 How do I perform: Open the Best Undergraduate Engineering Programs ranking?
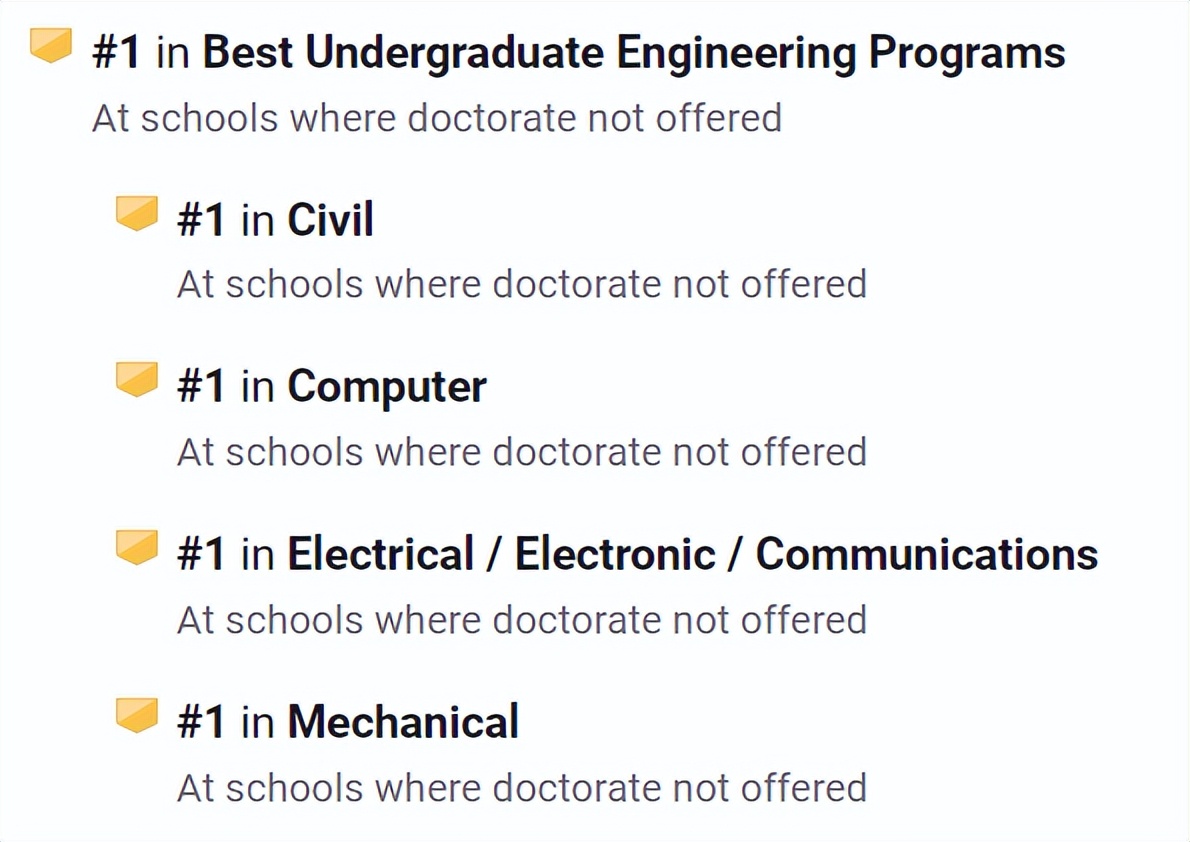634,54
